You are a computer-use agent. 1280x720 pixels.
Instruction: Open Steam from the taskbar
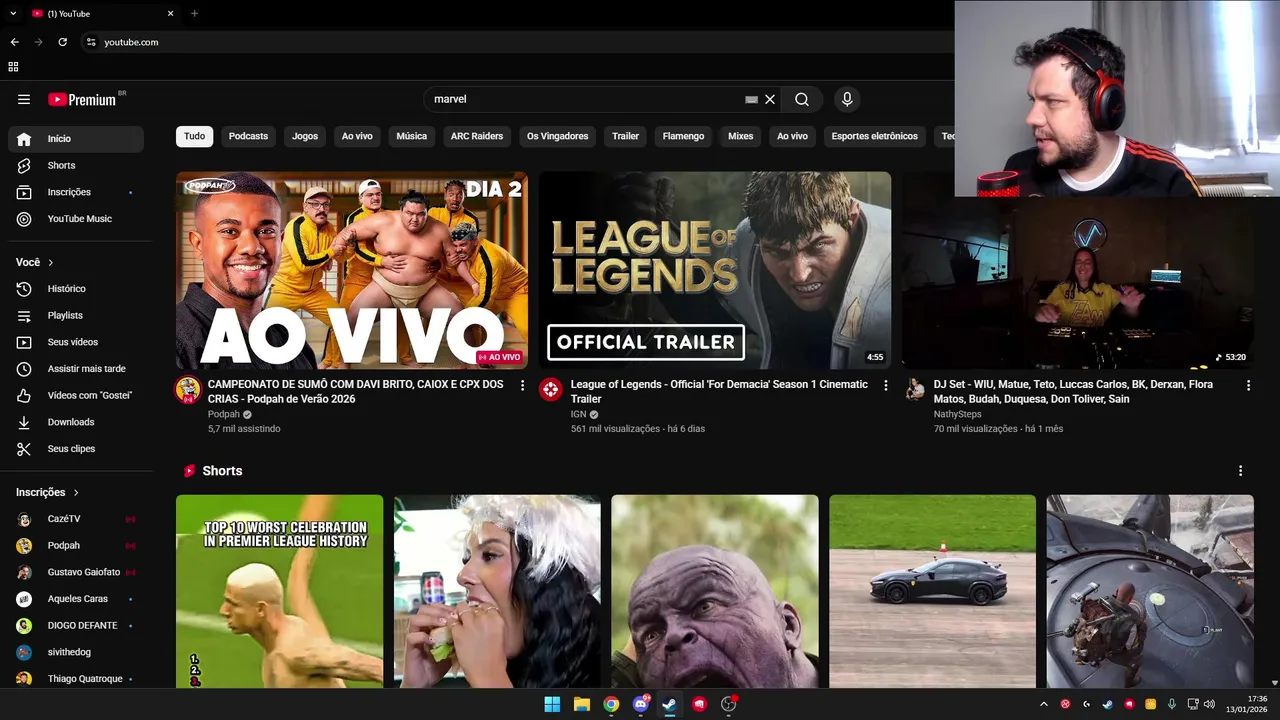click(670, 704)
